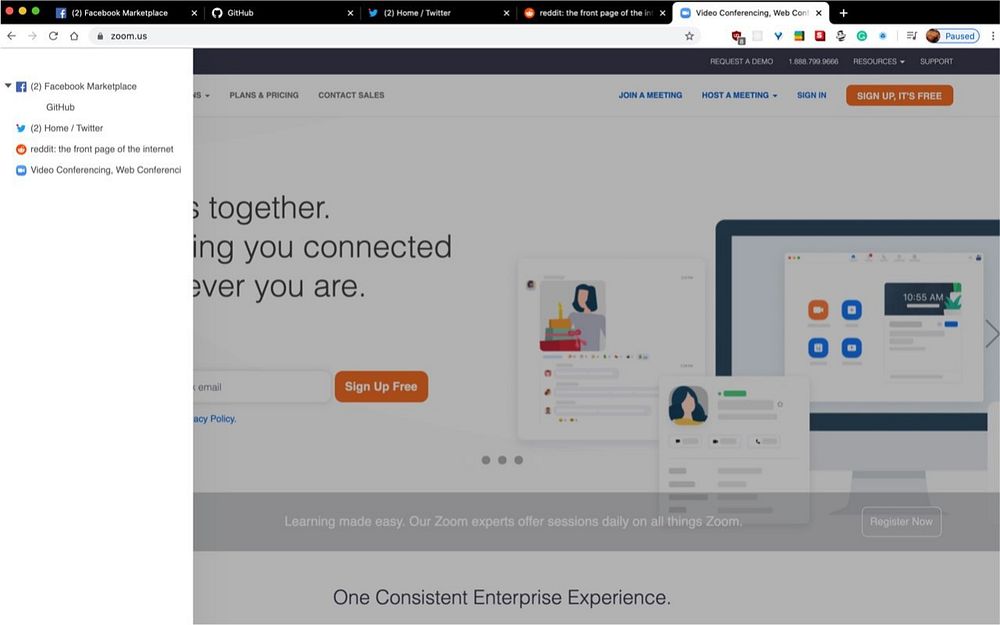Viewport: 1000px width, 625px height.
Task: Open Chrome profile Paused button
Action: pos(952,36)
